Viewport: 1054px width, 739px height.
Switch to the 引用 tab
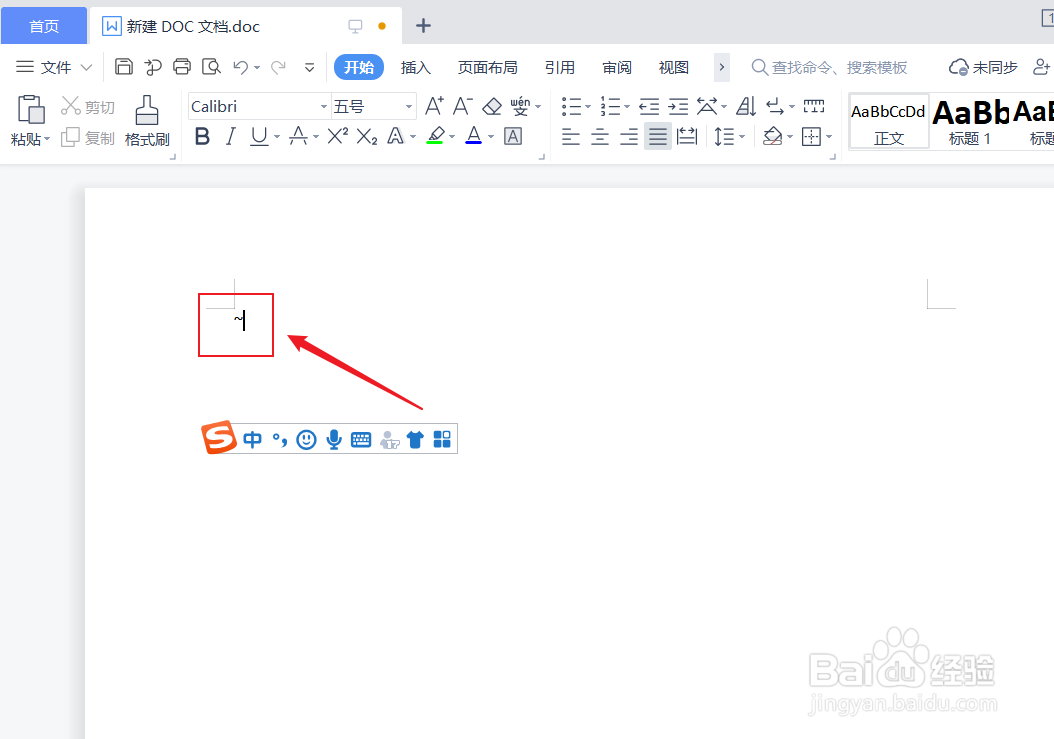(x=559, y=67)
